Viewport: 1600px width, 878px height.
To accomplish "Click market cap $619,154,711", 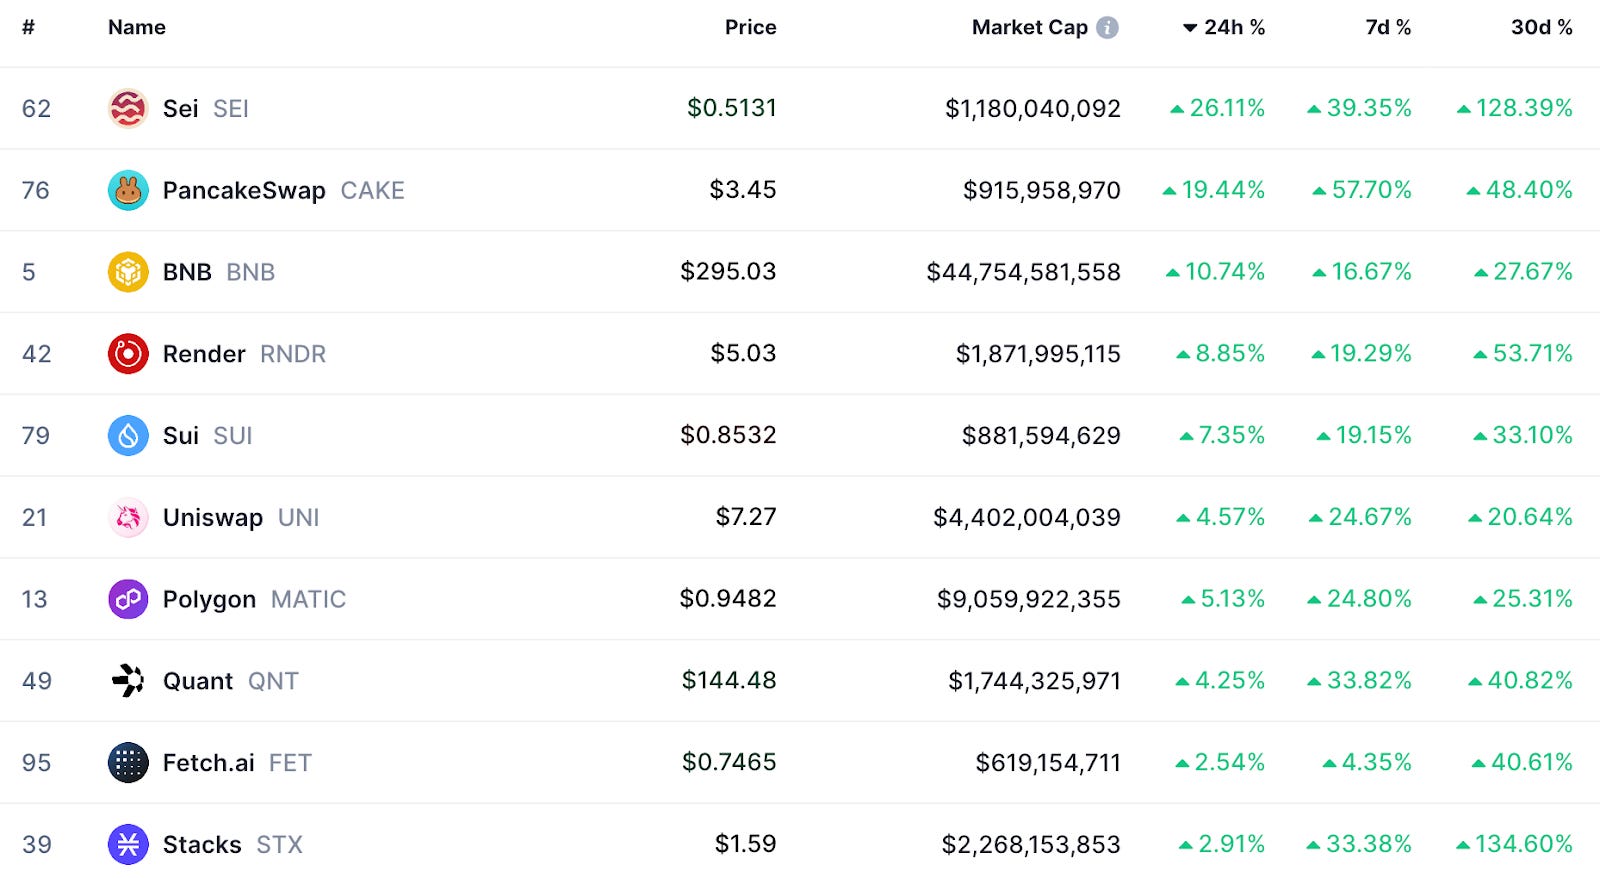I will tap(1048, 763).
